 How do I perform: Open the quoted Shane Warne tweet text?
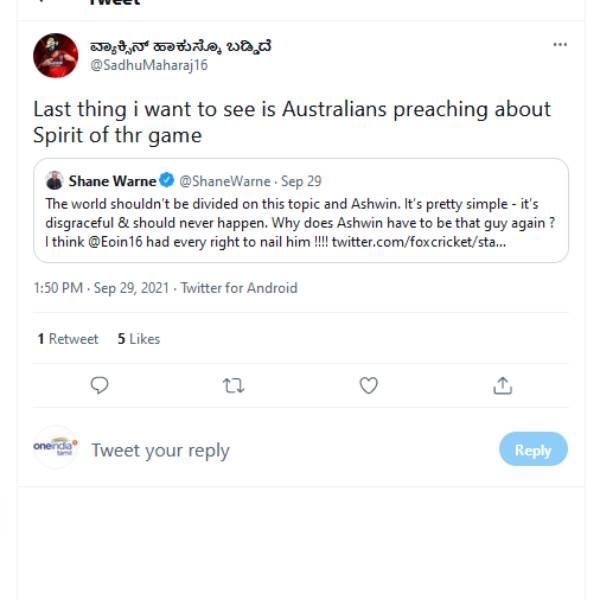(x=300, y=223)
